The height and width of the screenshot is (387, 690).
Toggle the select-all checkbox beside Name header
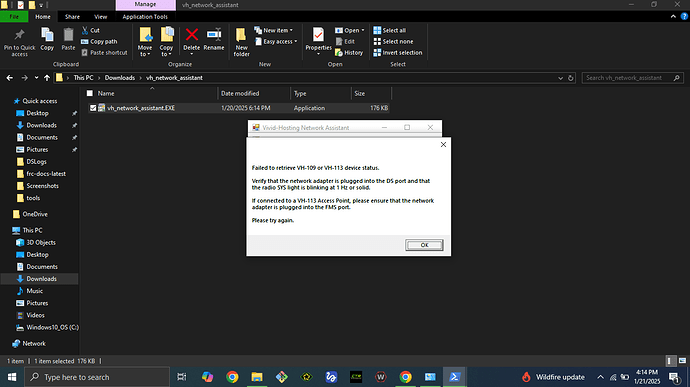click(90, 93)
